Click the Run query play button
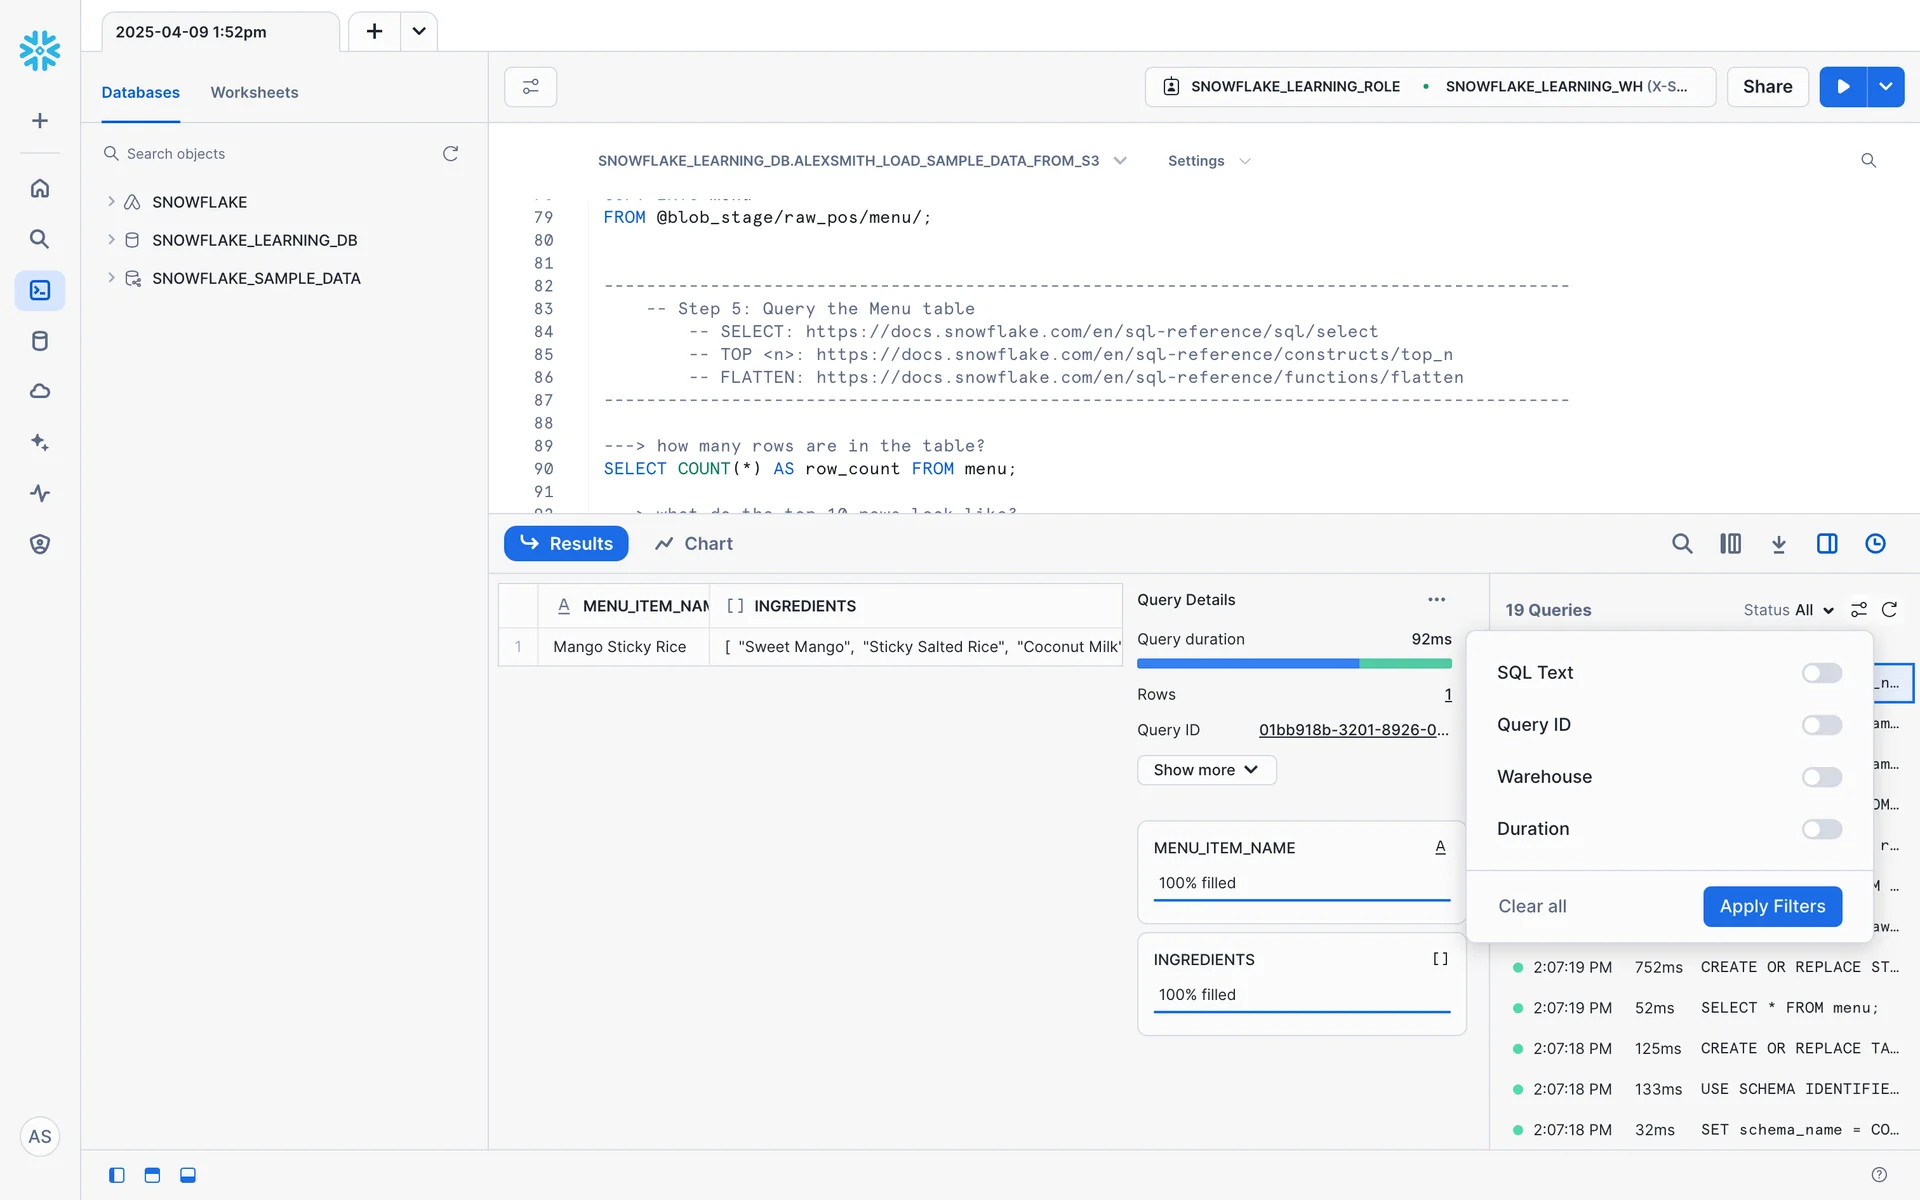The image size is (1920, 1200). [1843, 87]
